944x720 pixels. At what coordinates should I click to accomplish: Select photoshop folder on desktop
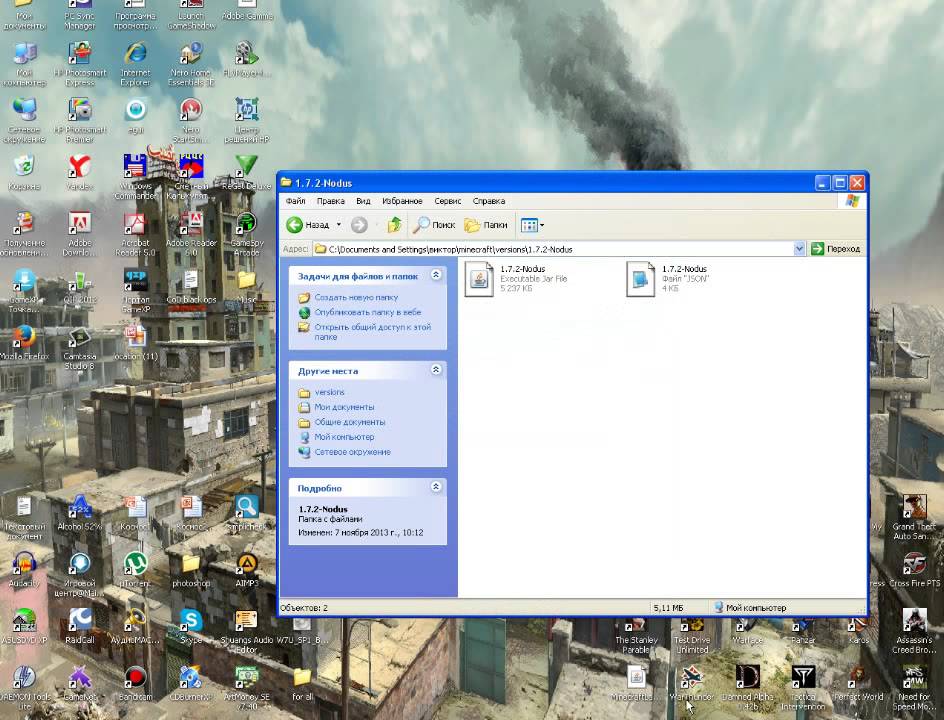(x=191, y=569)
